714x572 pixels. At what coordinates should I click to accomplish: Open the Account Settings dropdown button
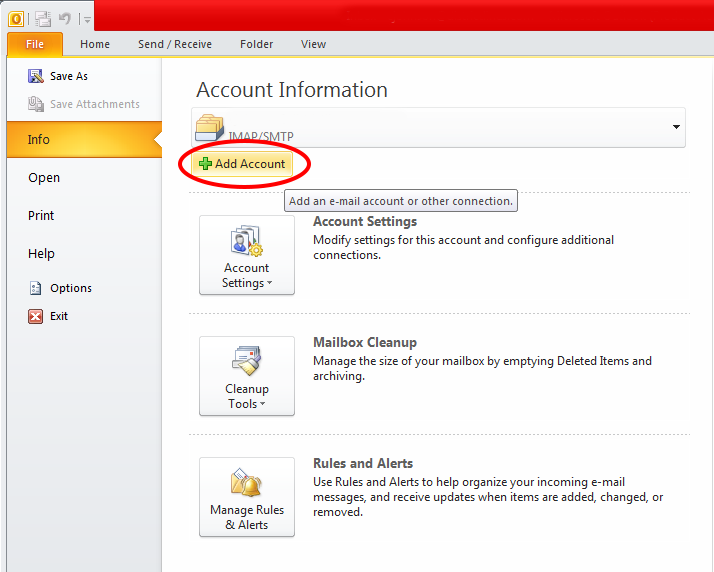coord(246,255)
